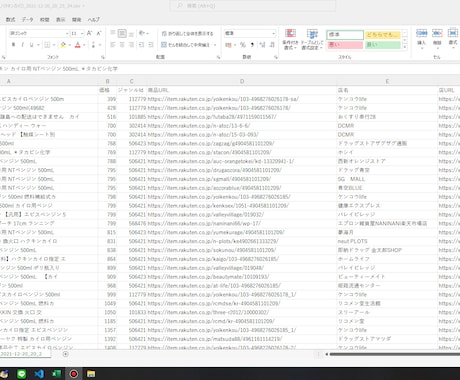The image size is (460, 380).
Task: Click the decrease font size icon
Action: coord(99,33)
